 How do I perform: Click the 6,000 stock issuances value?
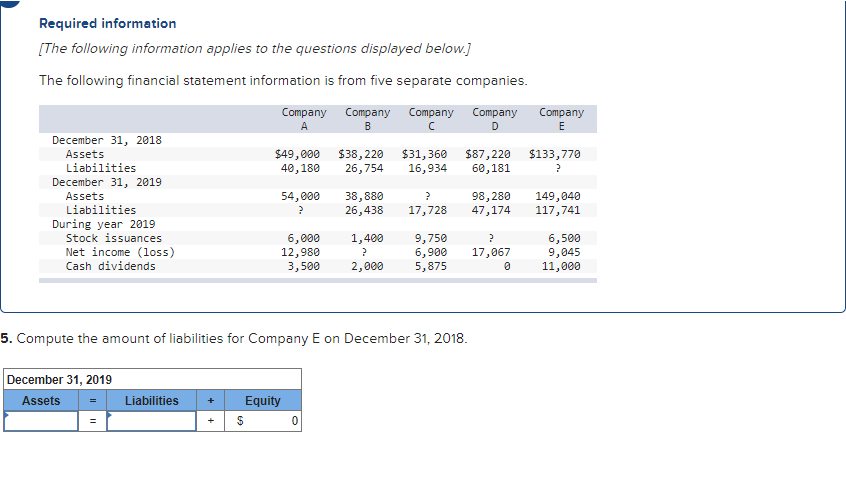click(x=303, y=239)
